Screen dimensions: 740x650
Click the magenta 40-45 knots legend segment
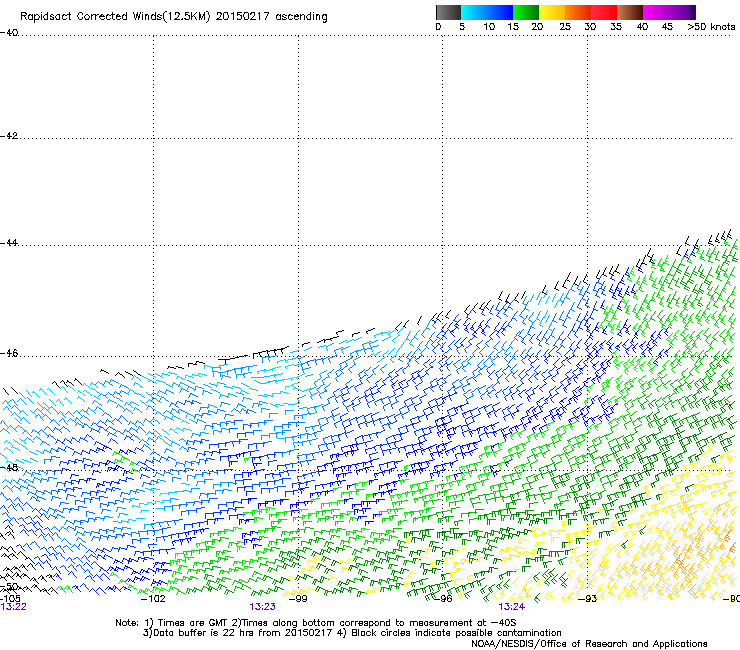coord(656,12)
